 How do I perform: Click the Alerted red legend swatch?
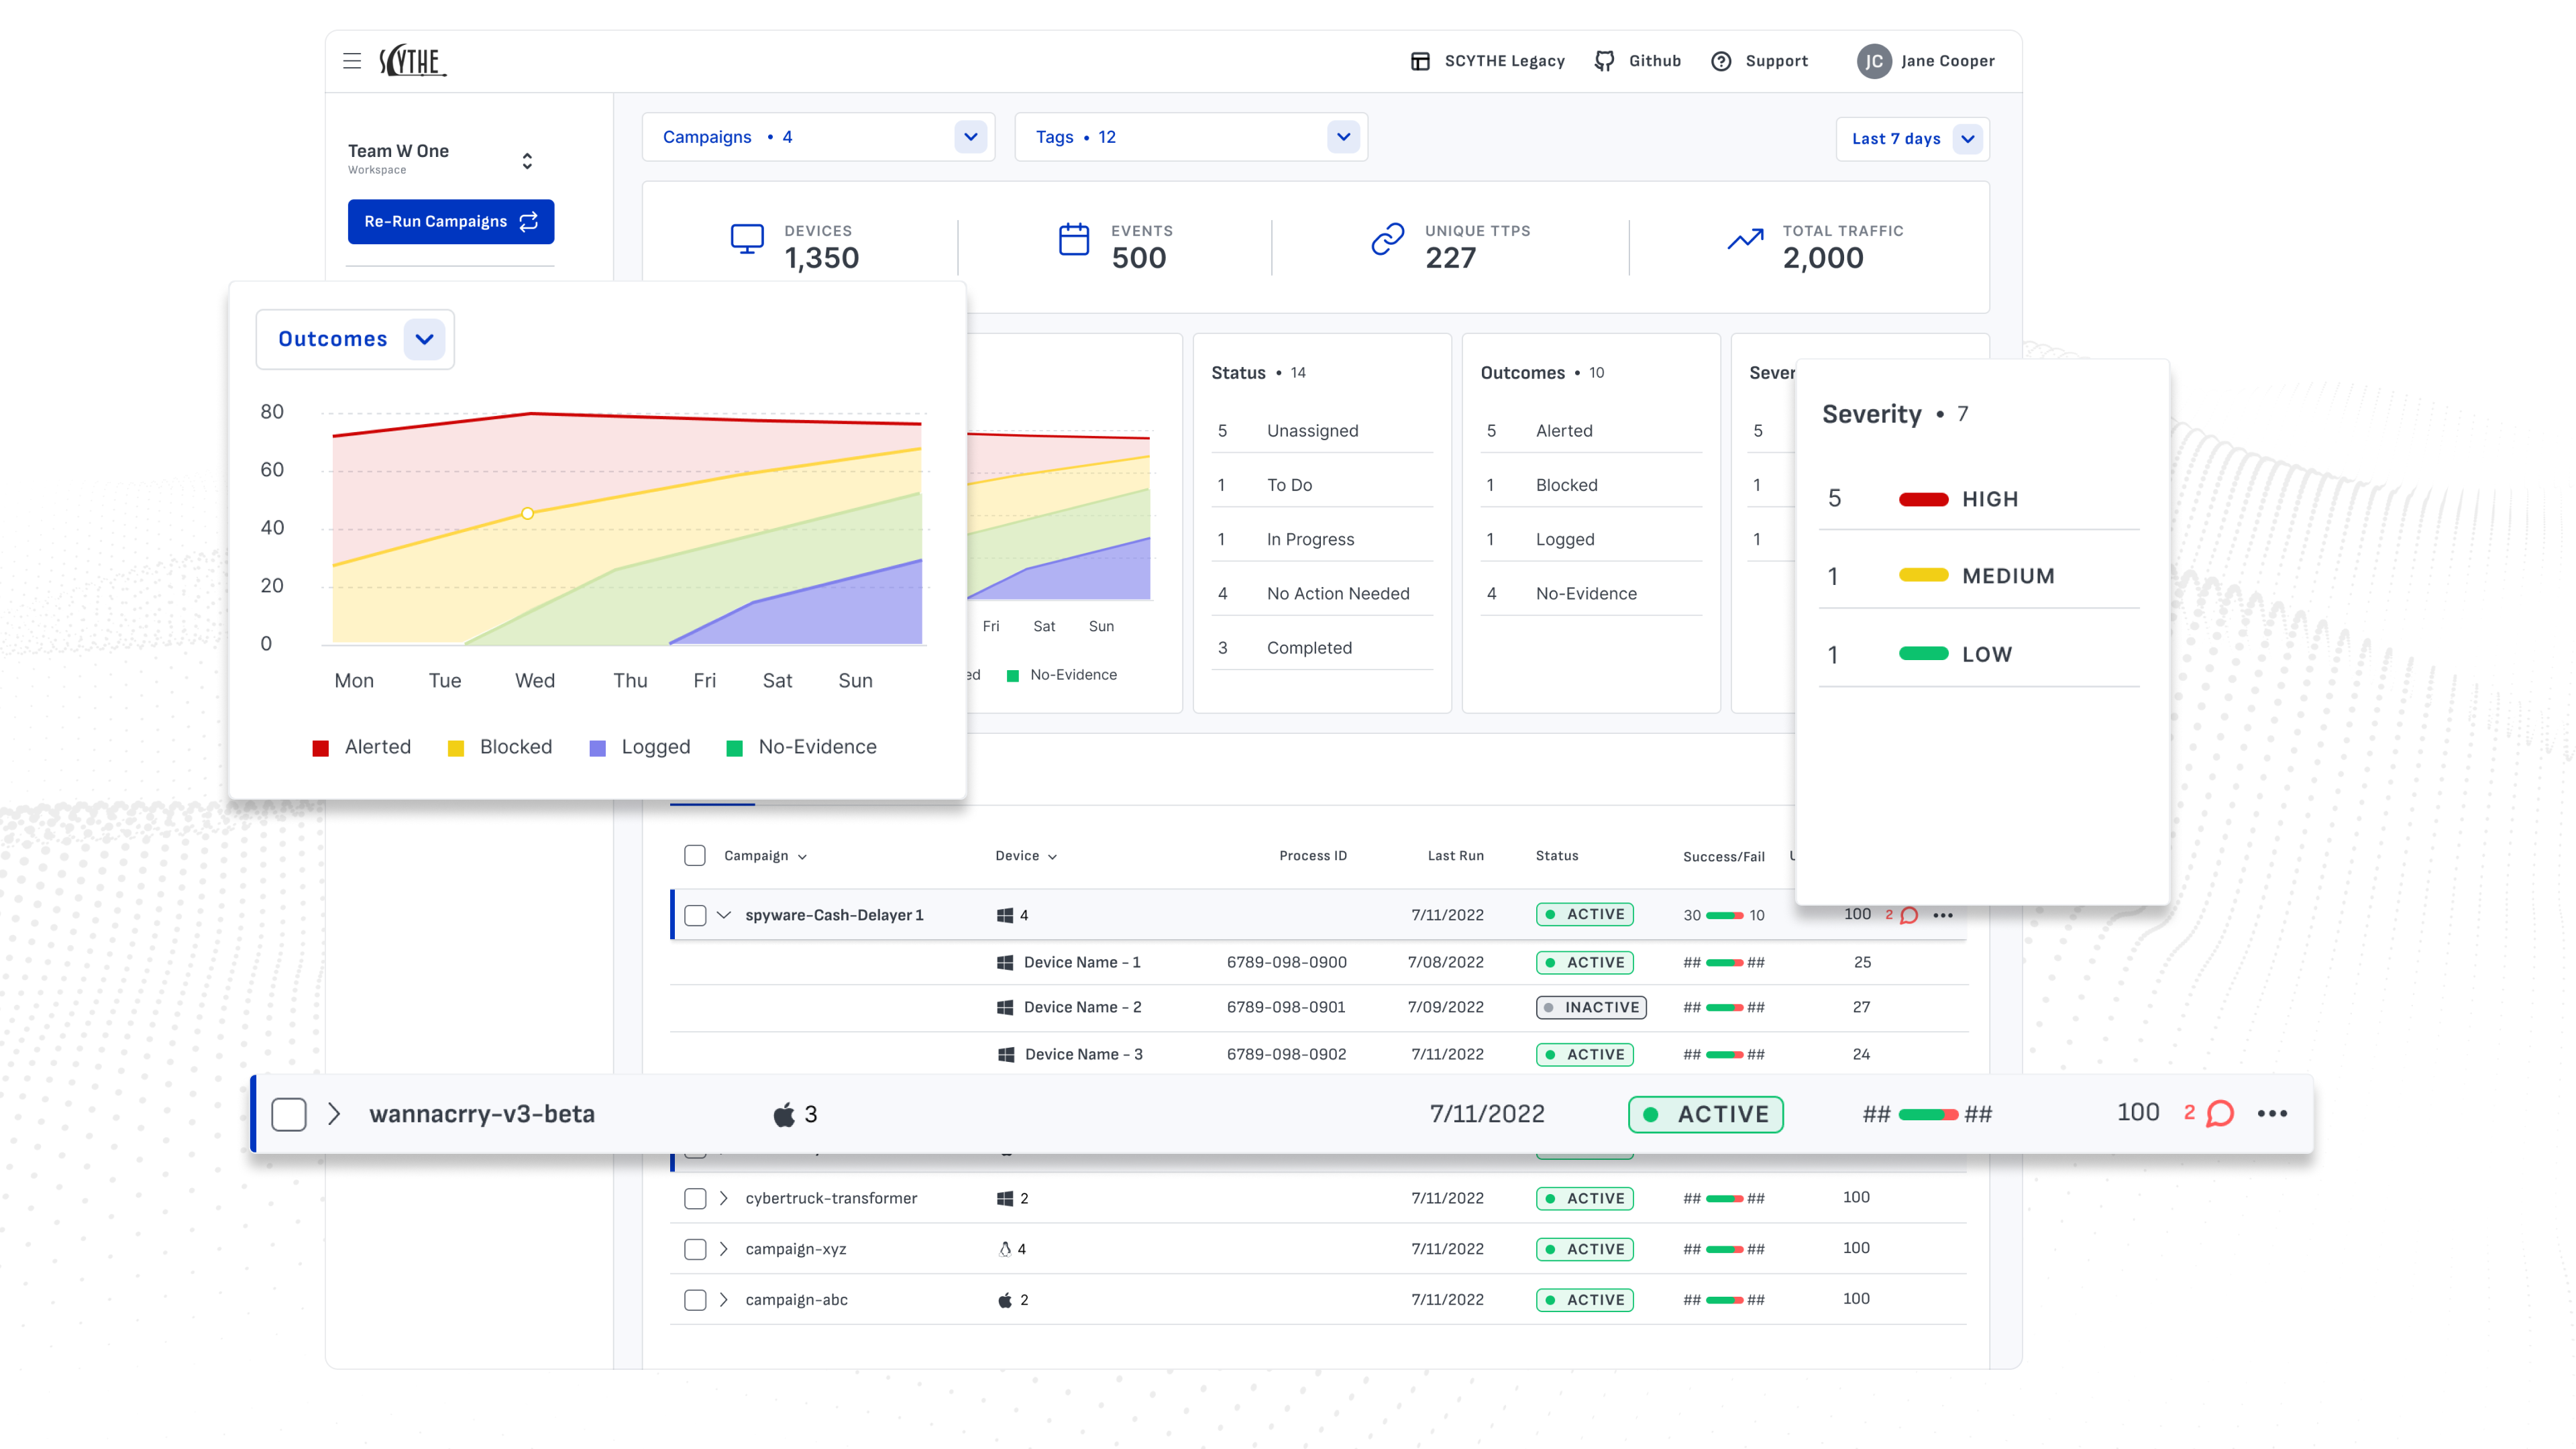click(321, 748)
